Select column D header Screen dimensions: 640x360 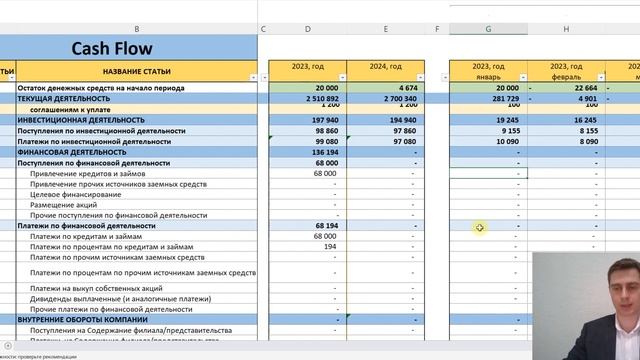(x=308, y=29)
